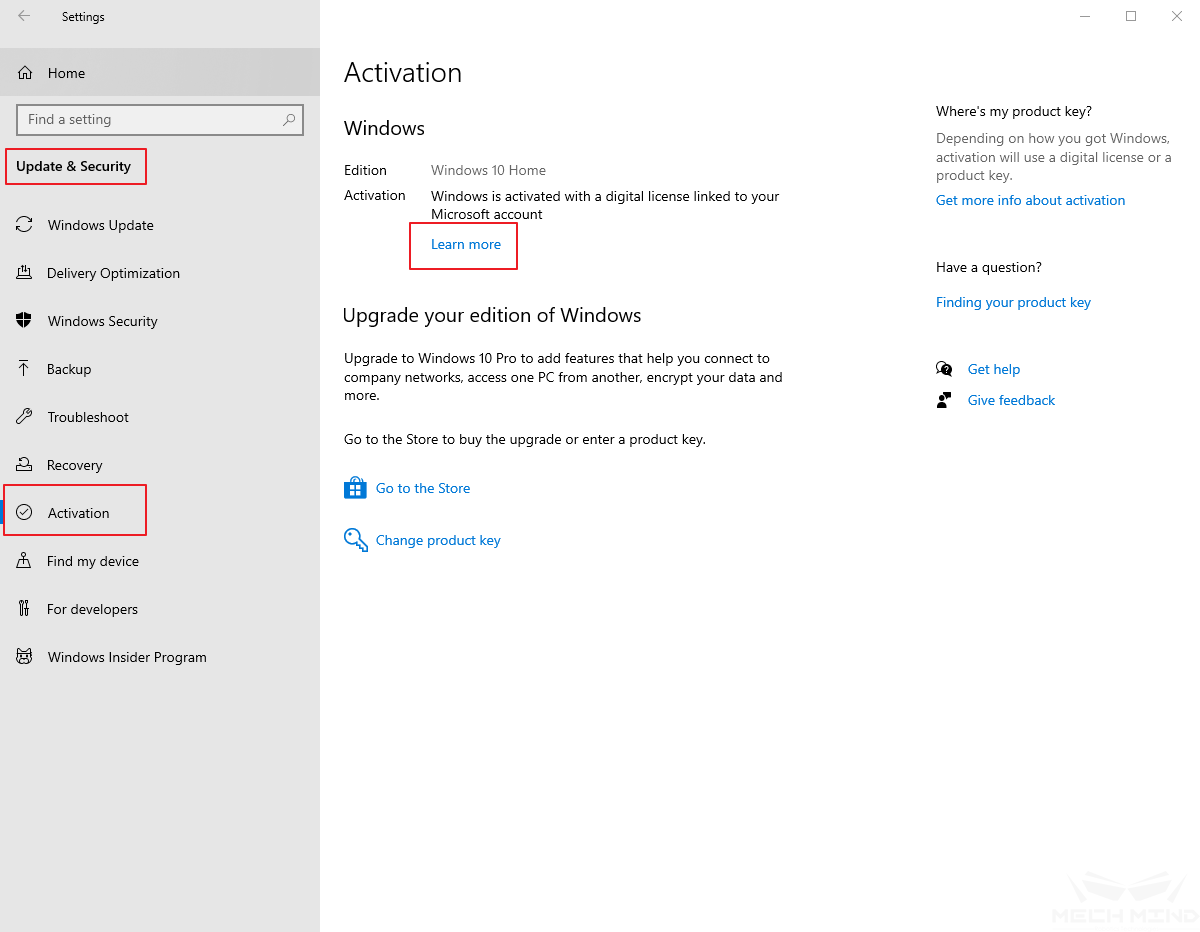Click the Store bag icon
The image size is (1200, 932).
pos(355,488)
